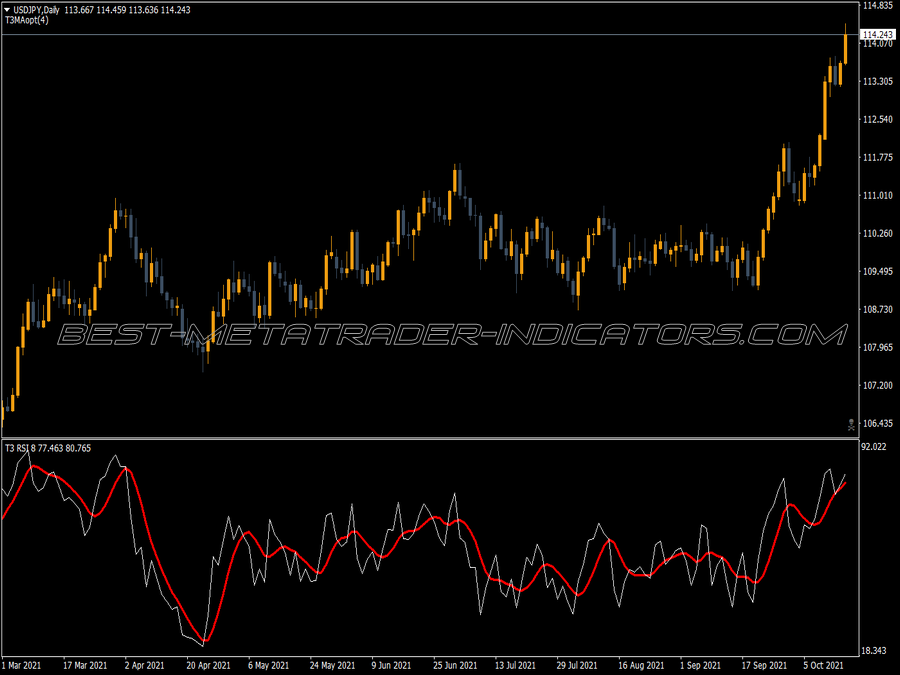This screenshot has height=675, width=900.
Task: Open the USDJPY chart dropdown arrow
Action: click(x=7, y=10)
